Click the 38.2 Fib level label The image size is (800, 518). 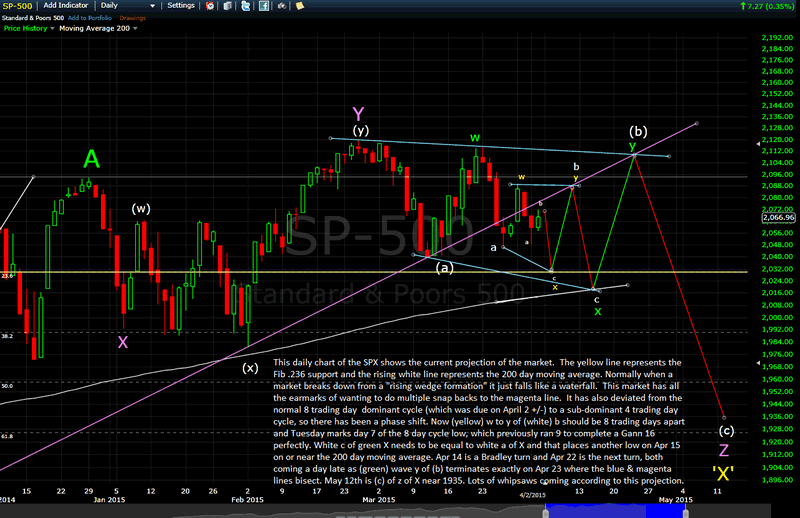pyautogui.click(x=7, y=336)
